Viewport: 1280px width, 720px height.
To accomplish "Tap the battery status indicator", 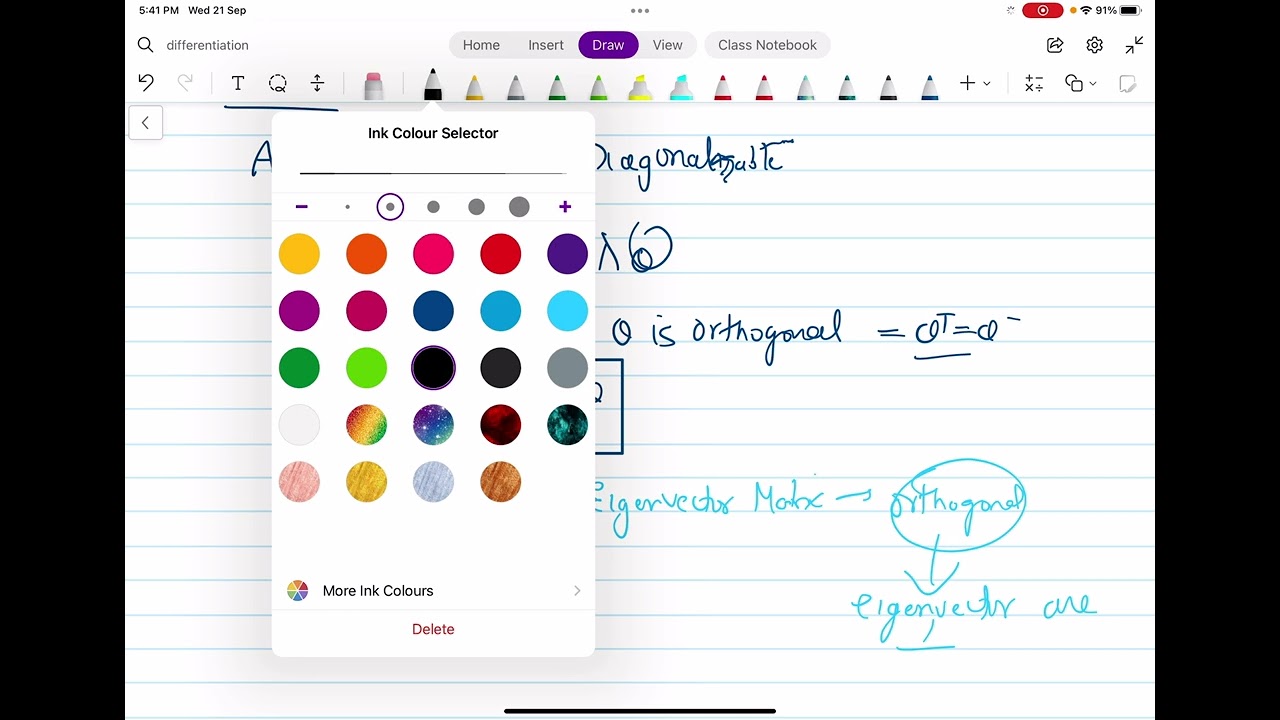I will (x=1130, y=10).
